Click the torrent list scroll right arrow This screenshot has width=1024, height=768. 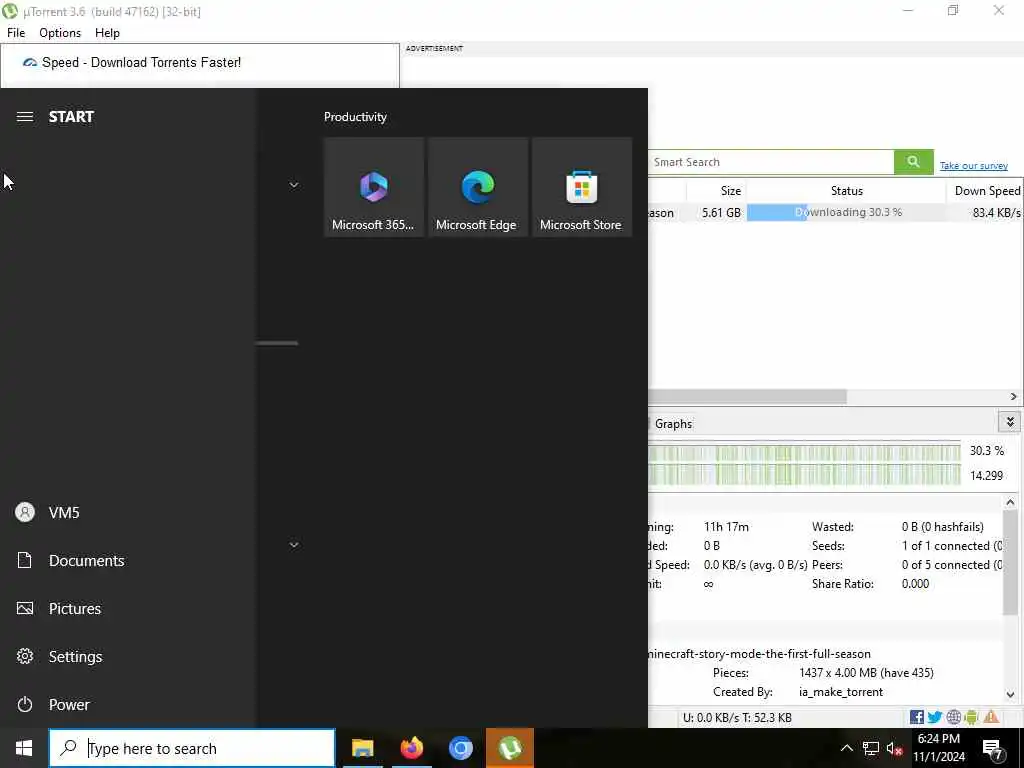pos(1014,396)
